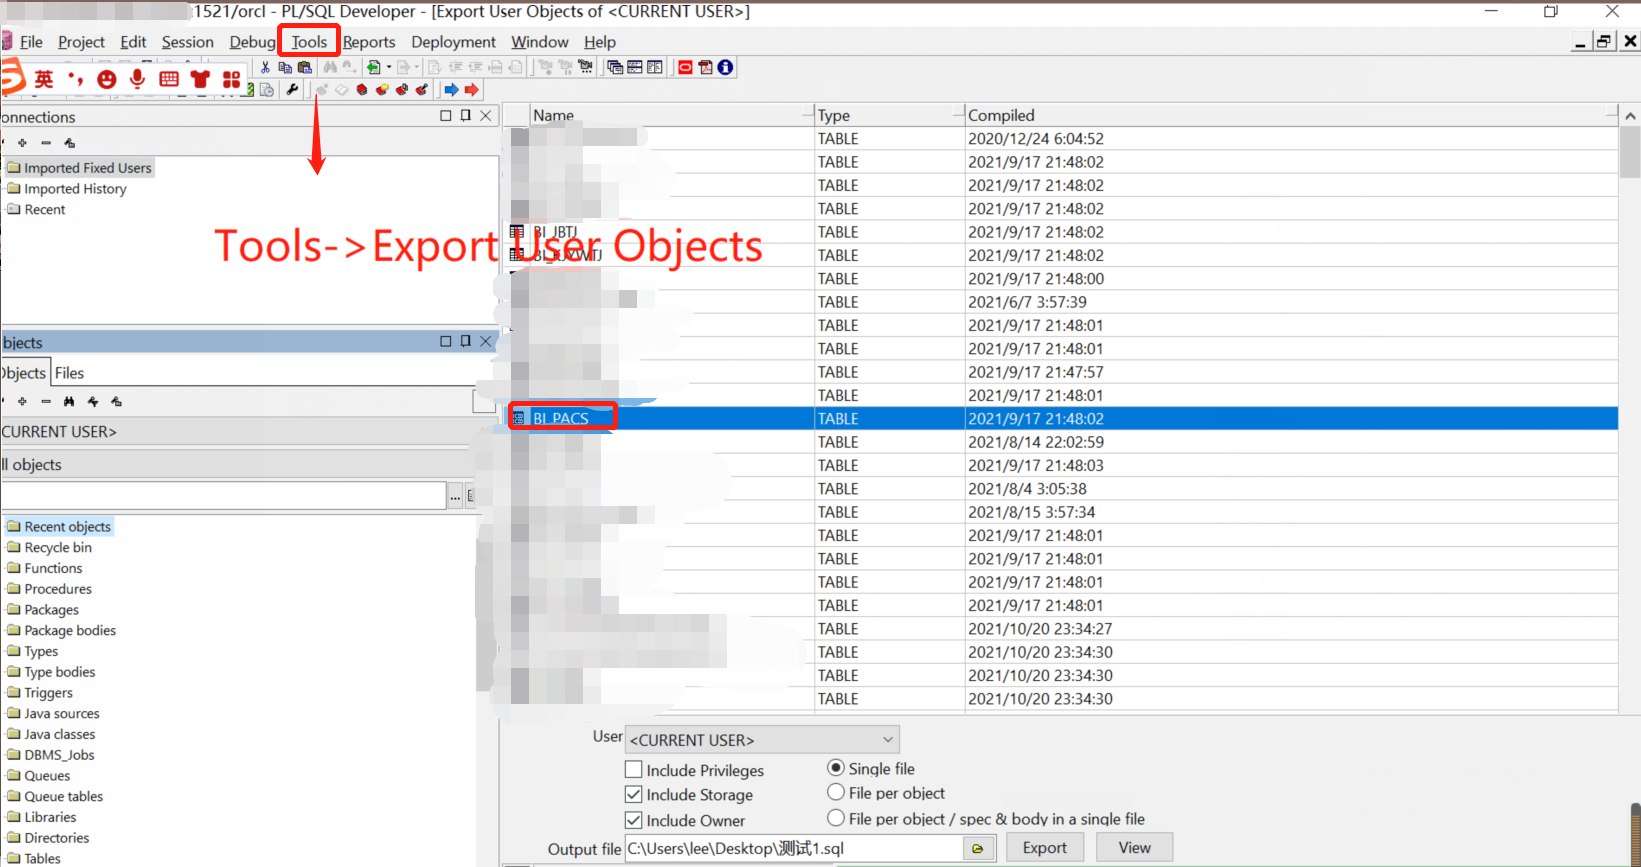
Task: Open the Session menu
Action: (x=187, y=42)
